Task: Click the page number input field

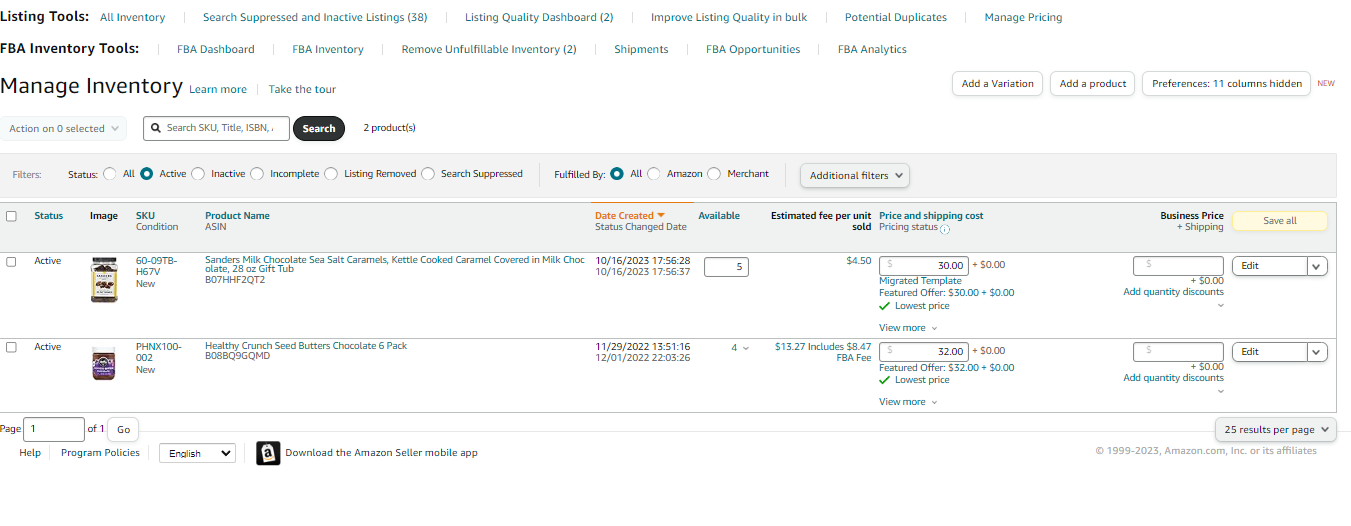Action: [54, 429]
